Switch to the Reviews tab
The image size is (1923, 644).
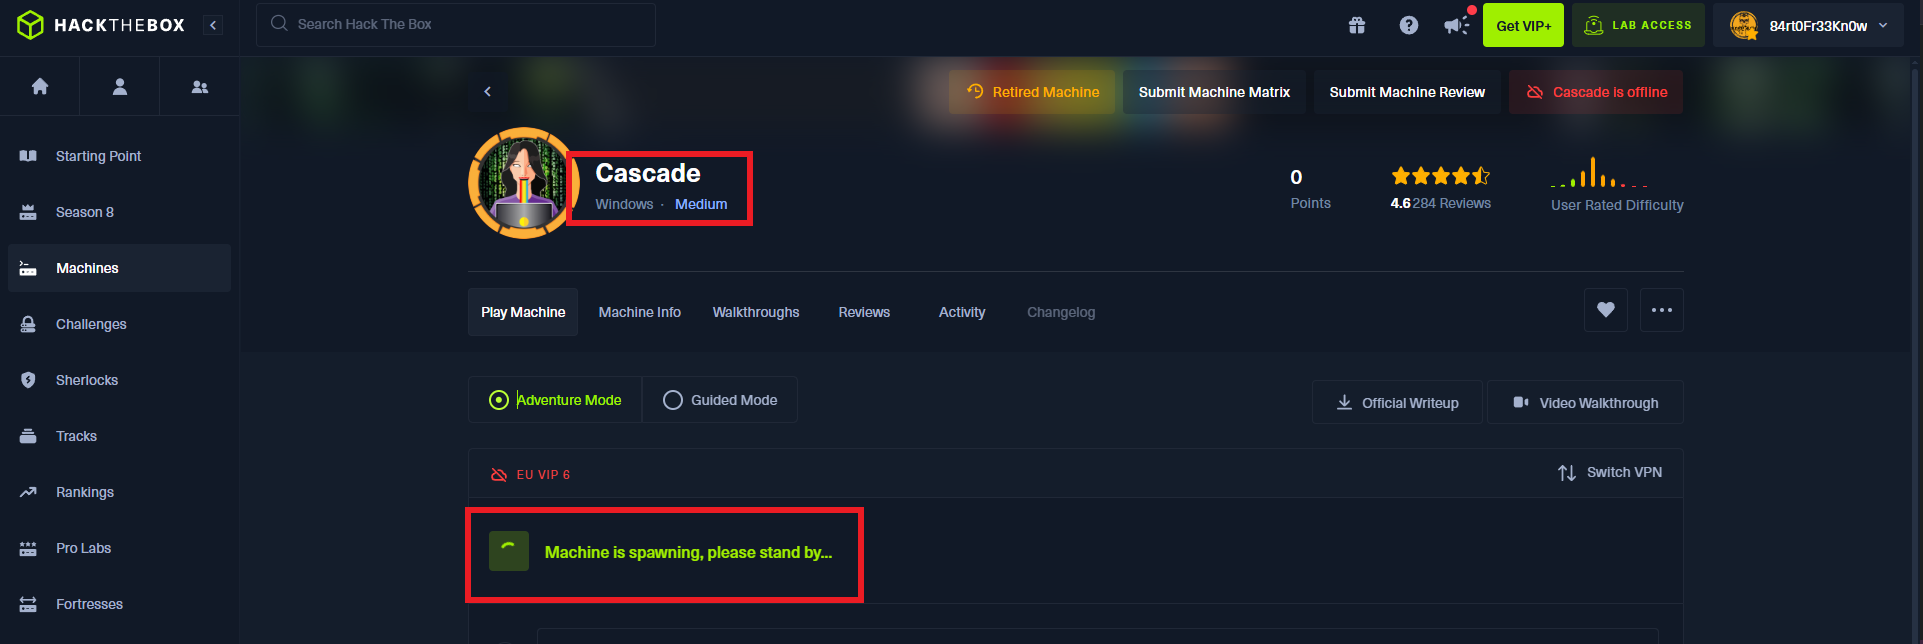coord(864,312)
